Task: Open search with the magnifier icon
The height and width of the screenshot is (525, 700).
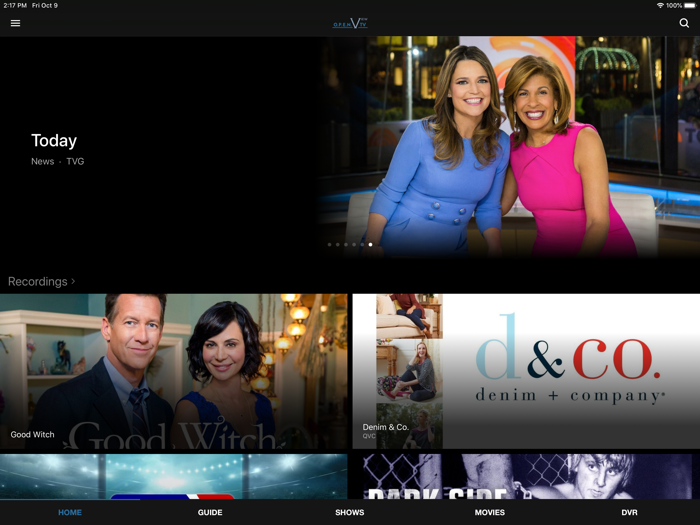Action: 684,23
